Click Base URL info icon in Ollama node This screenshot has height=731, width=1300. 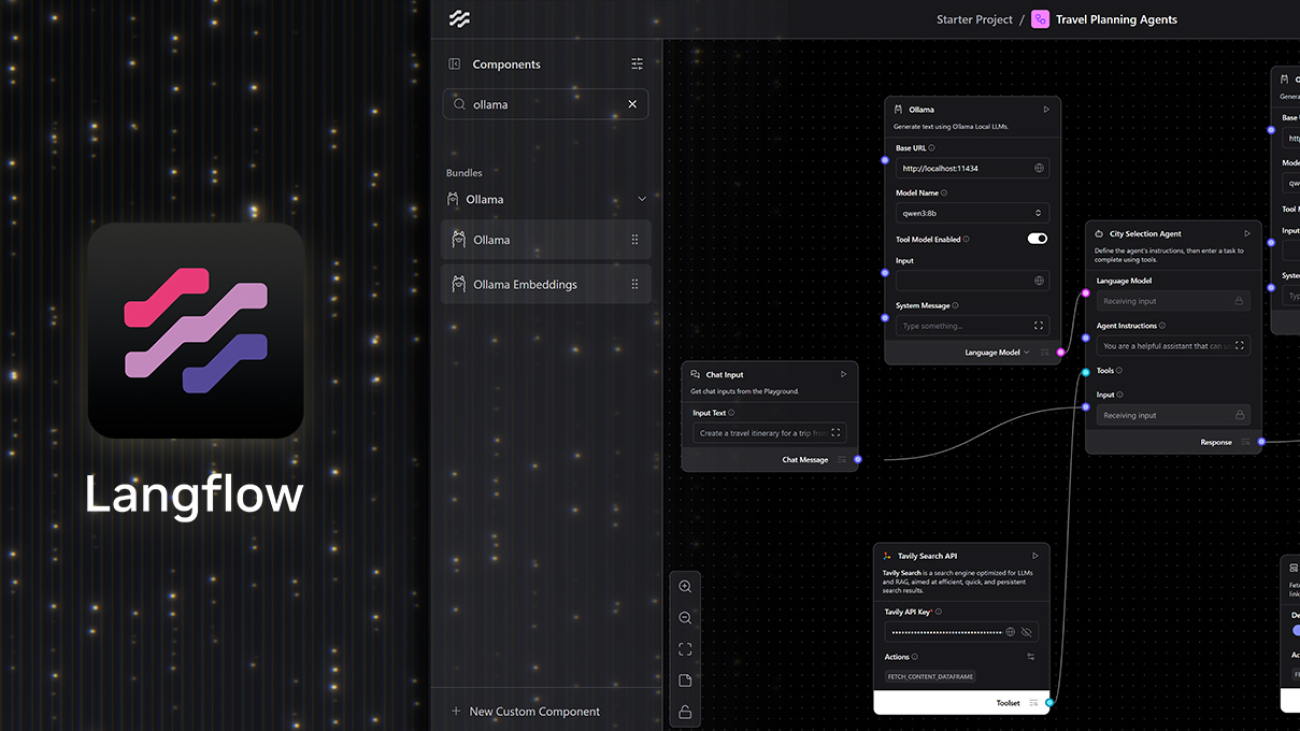tap(932, 148)
